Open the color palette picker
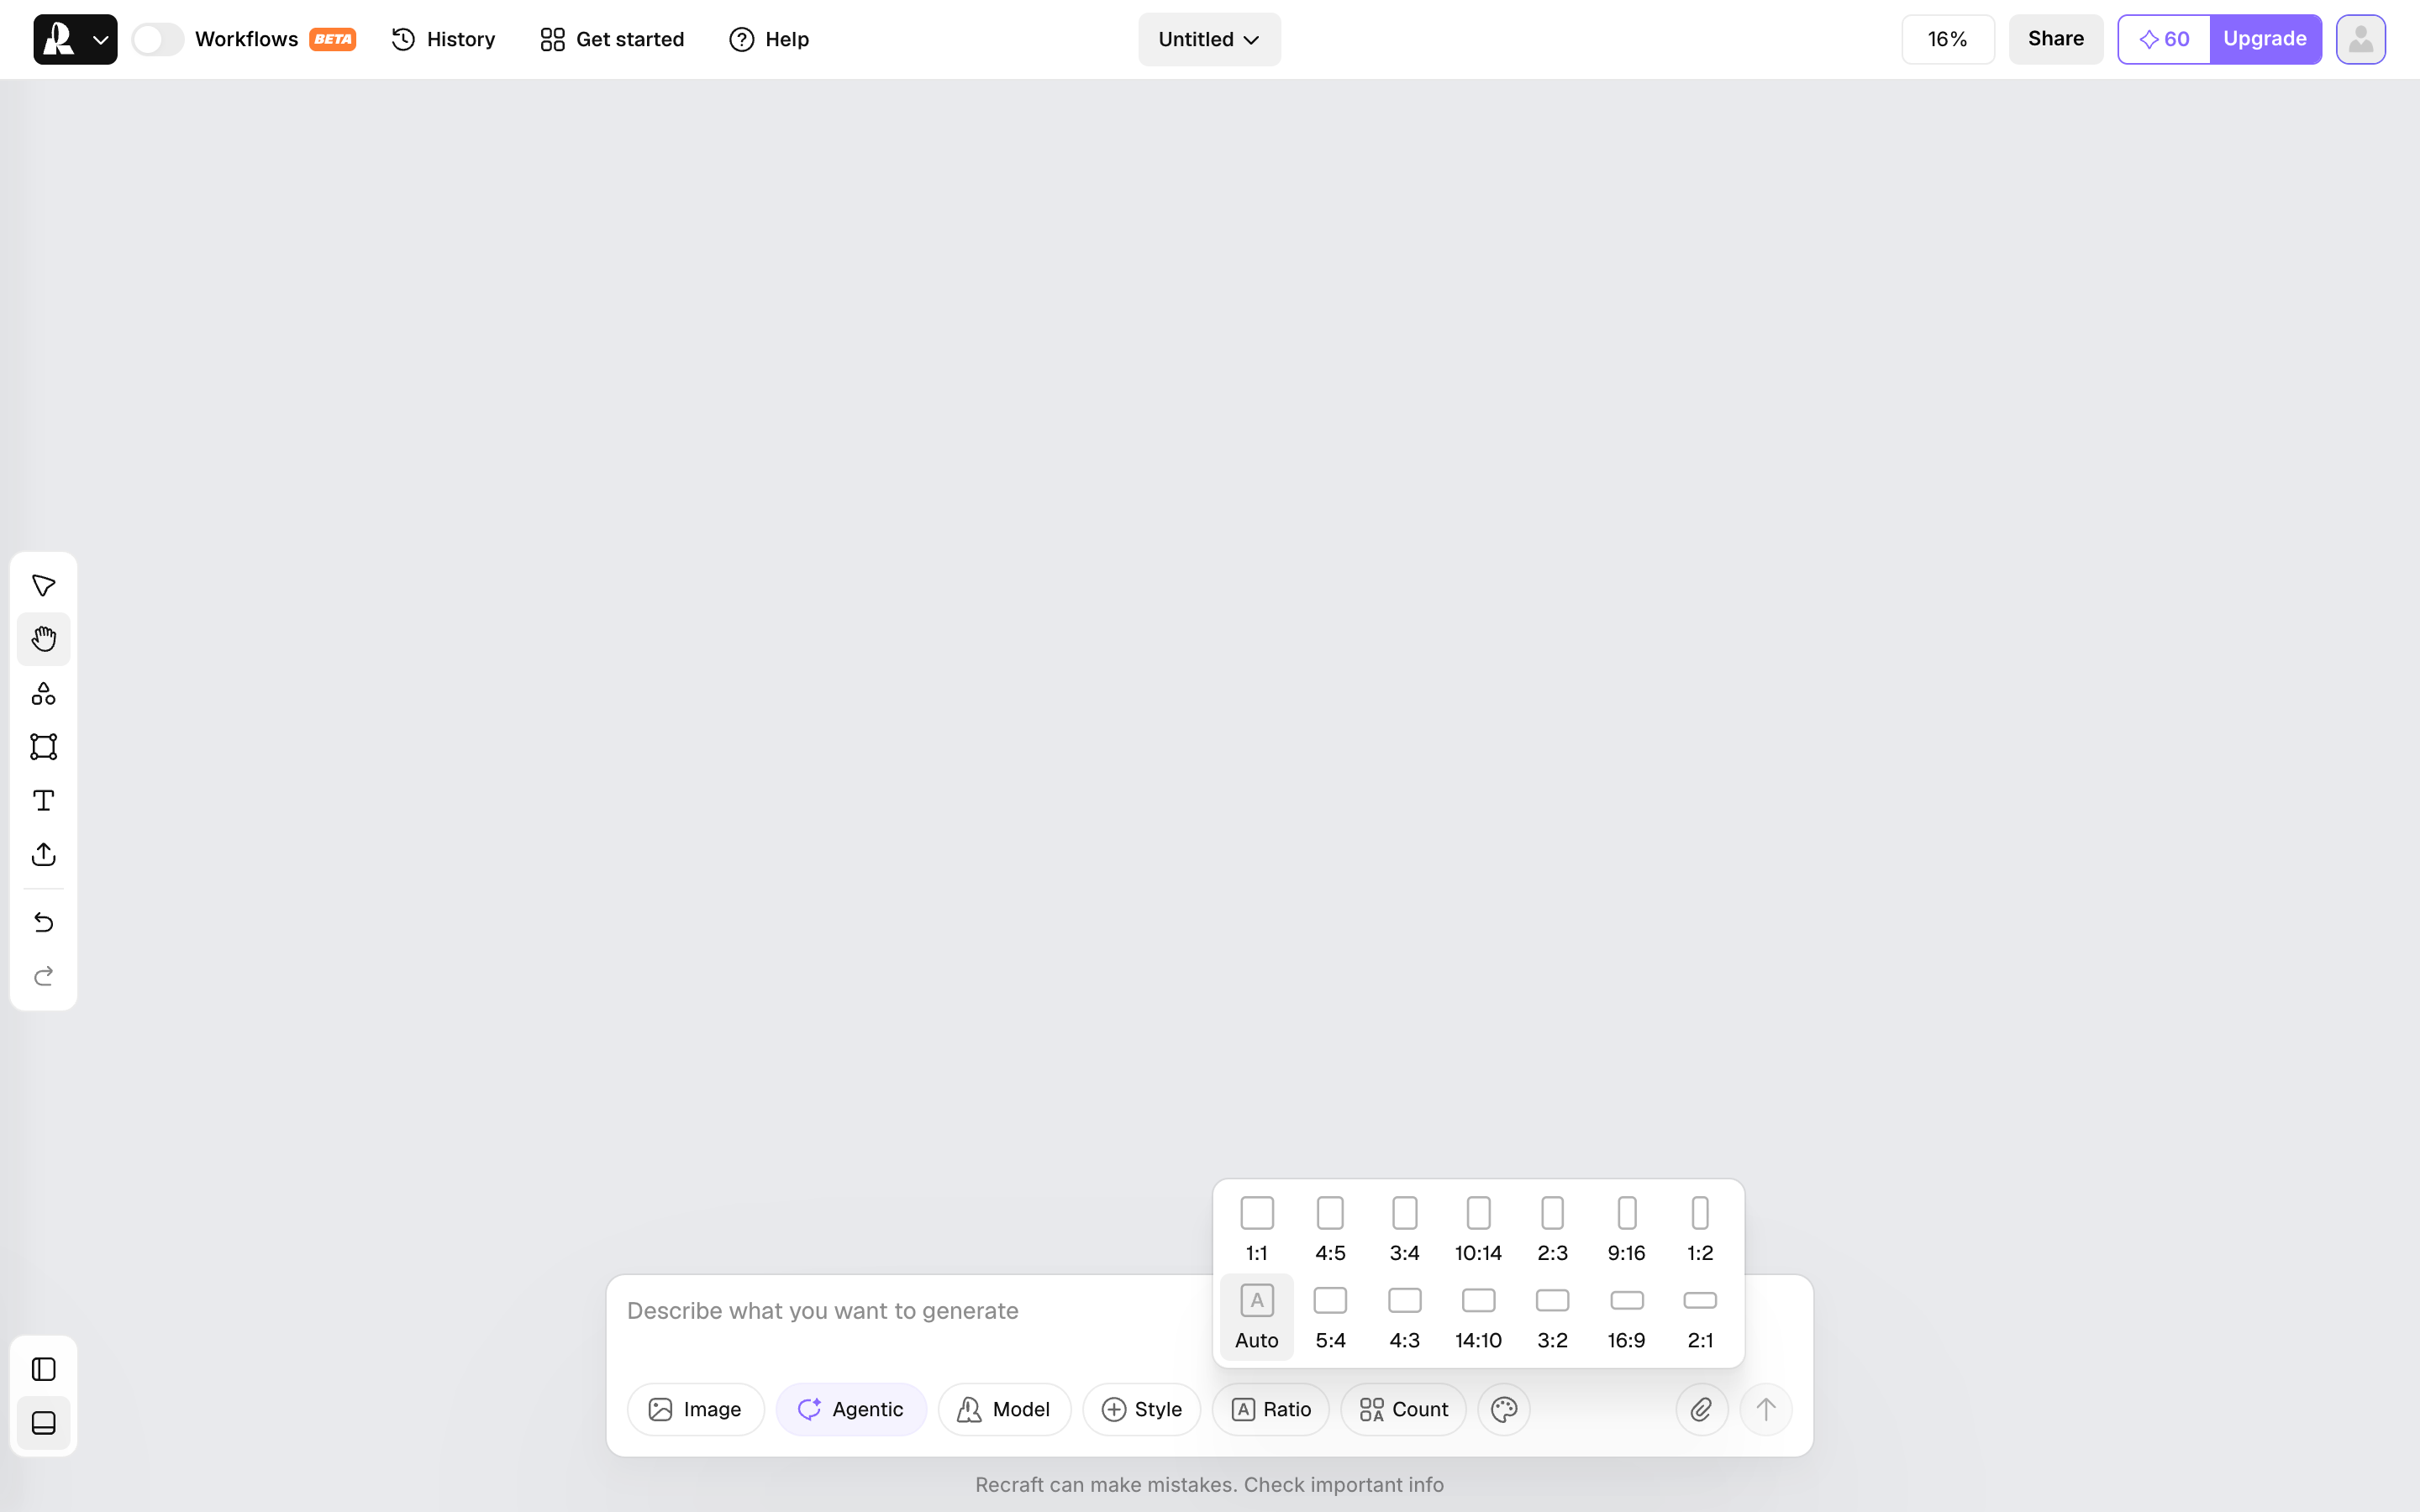Screen dimensions: 2420x1512 pos(1504,1409)
